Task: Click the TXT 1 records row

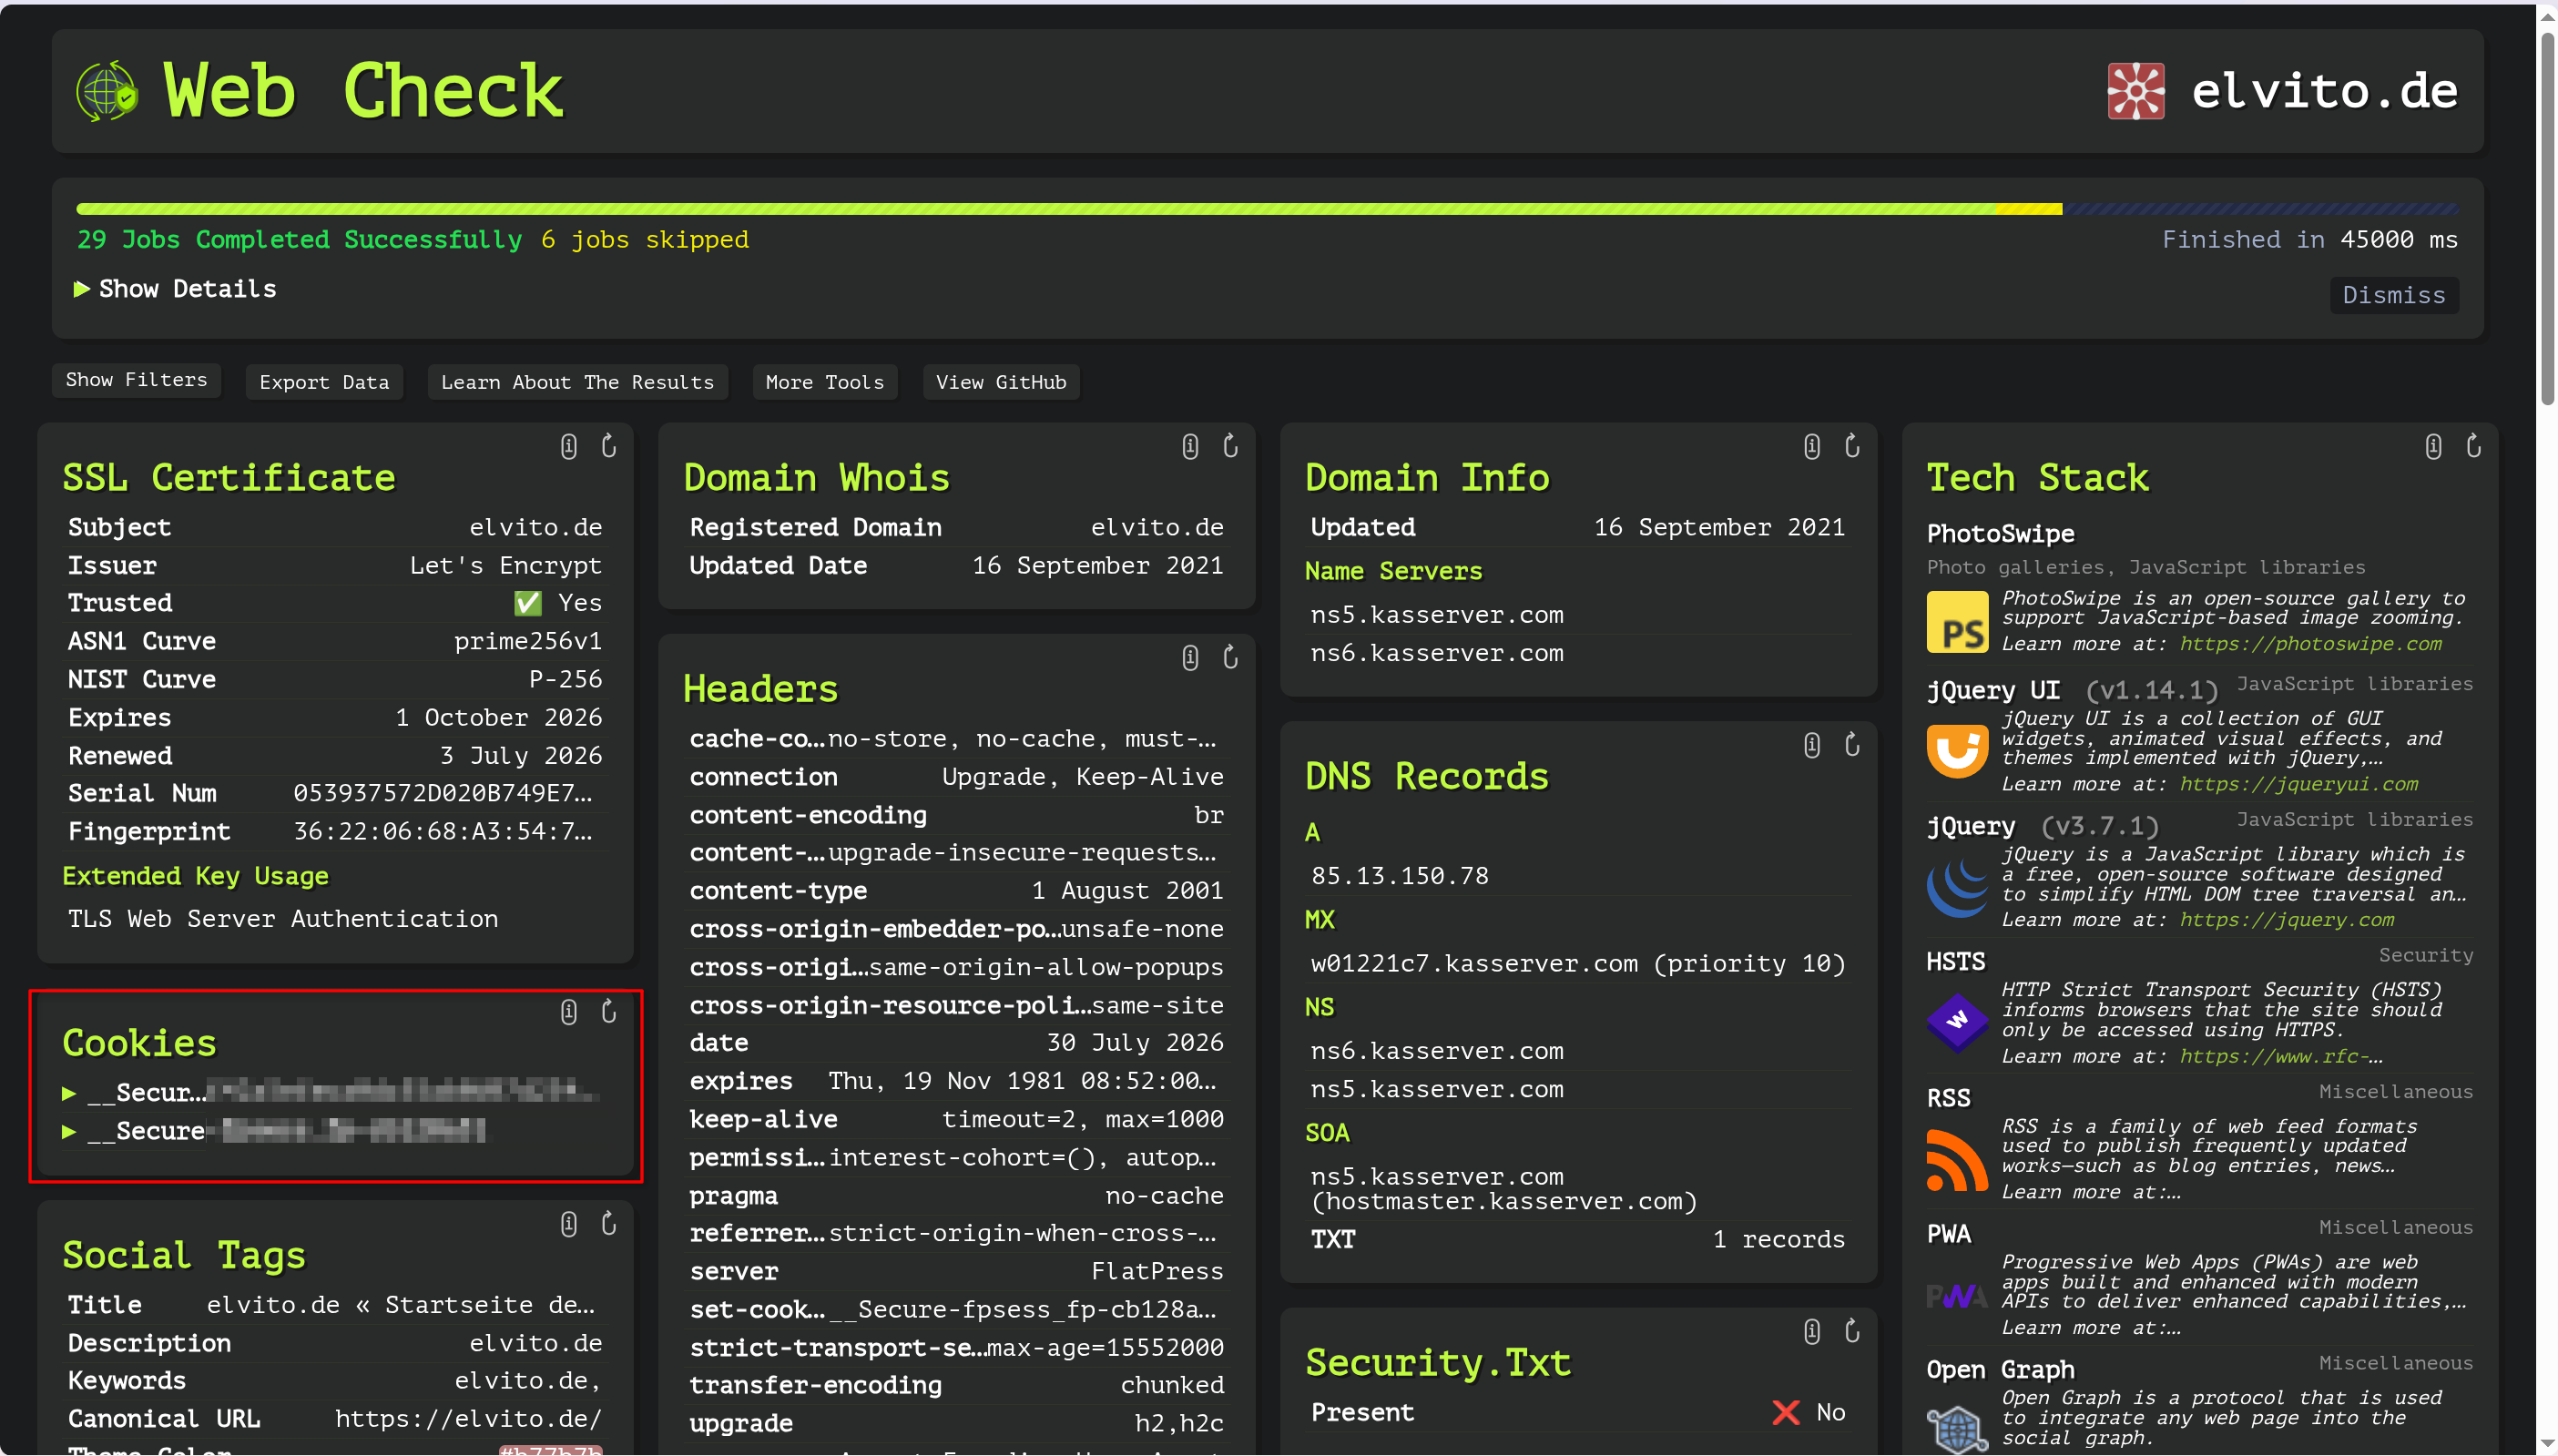Action: pyautogui.click(x=1578, y=1240)
